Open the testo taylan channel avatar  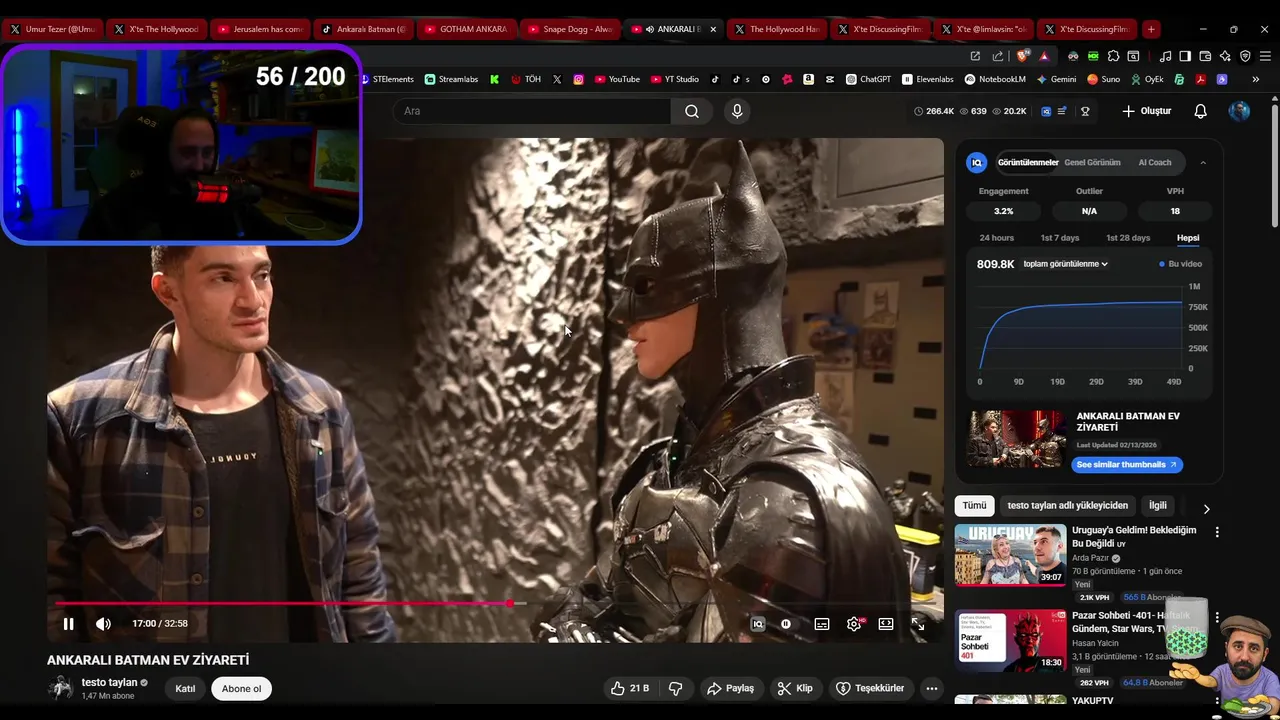61,688
